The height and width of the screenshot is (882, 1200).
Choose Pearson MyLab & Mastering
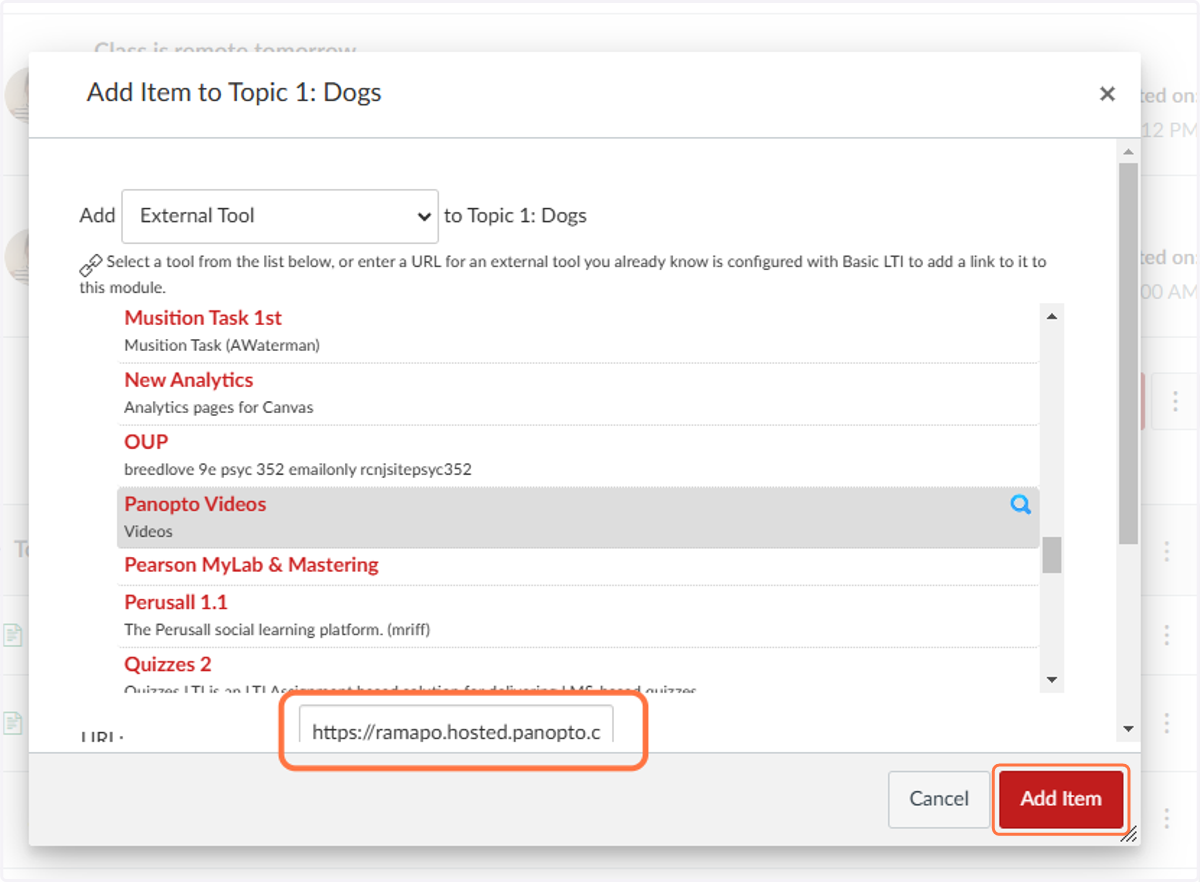coord(251,565)
